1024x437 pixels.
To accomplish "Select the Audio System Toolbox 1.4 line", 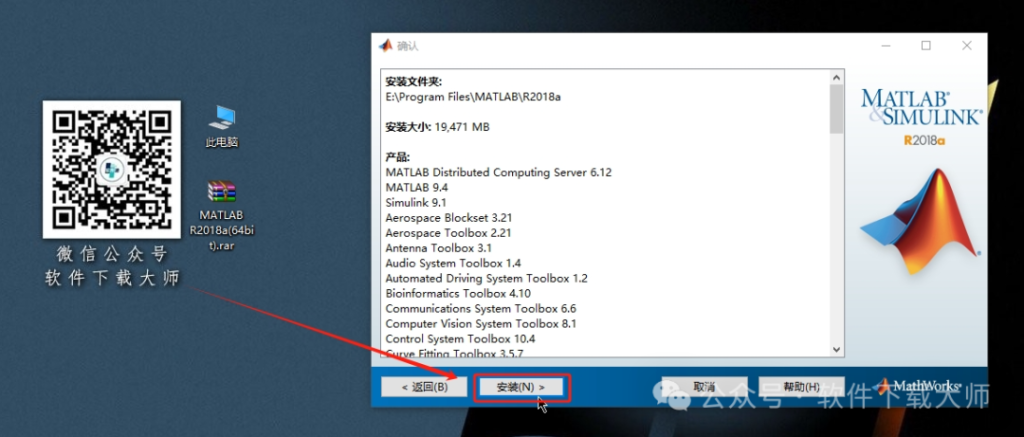I will pyautogui.click(x=453, y=263).
